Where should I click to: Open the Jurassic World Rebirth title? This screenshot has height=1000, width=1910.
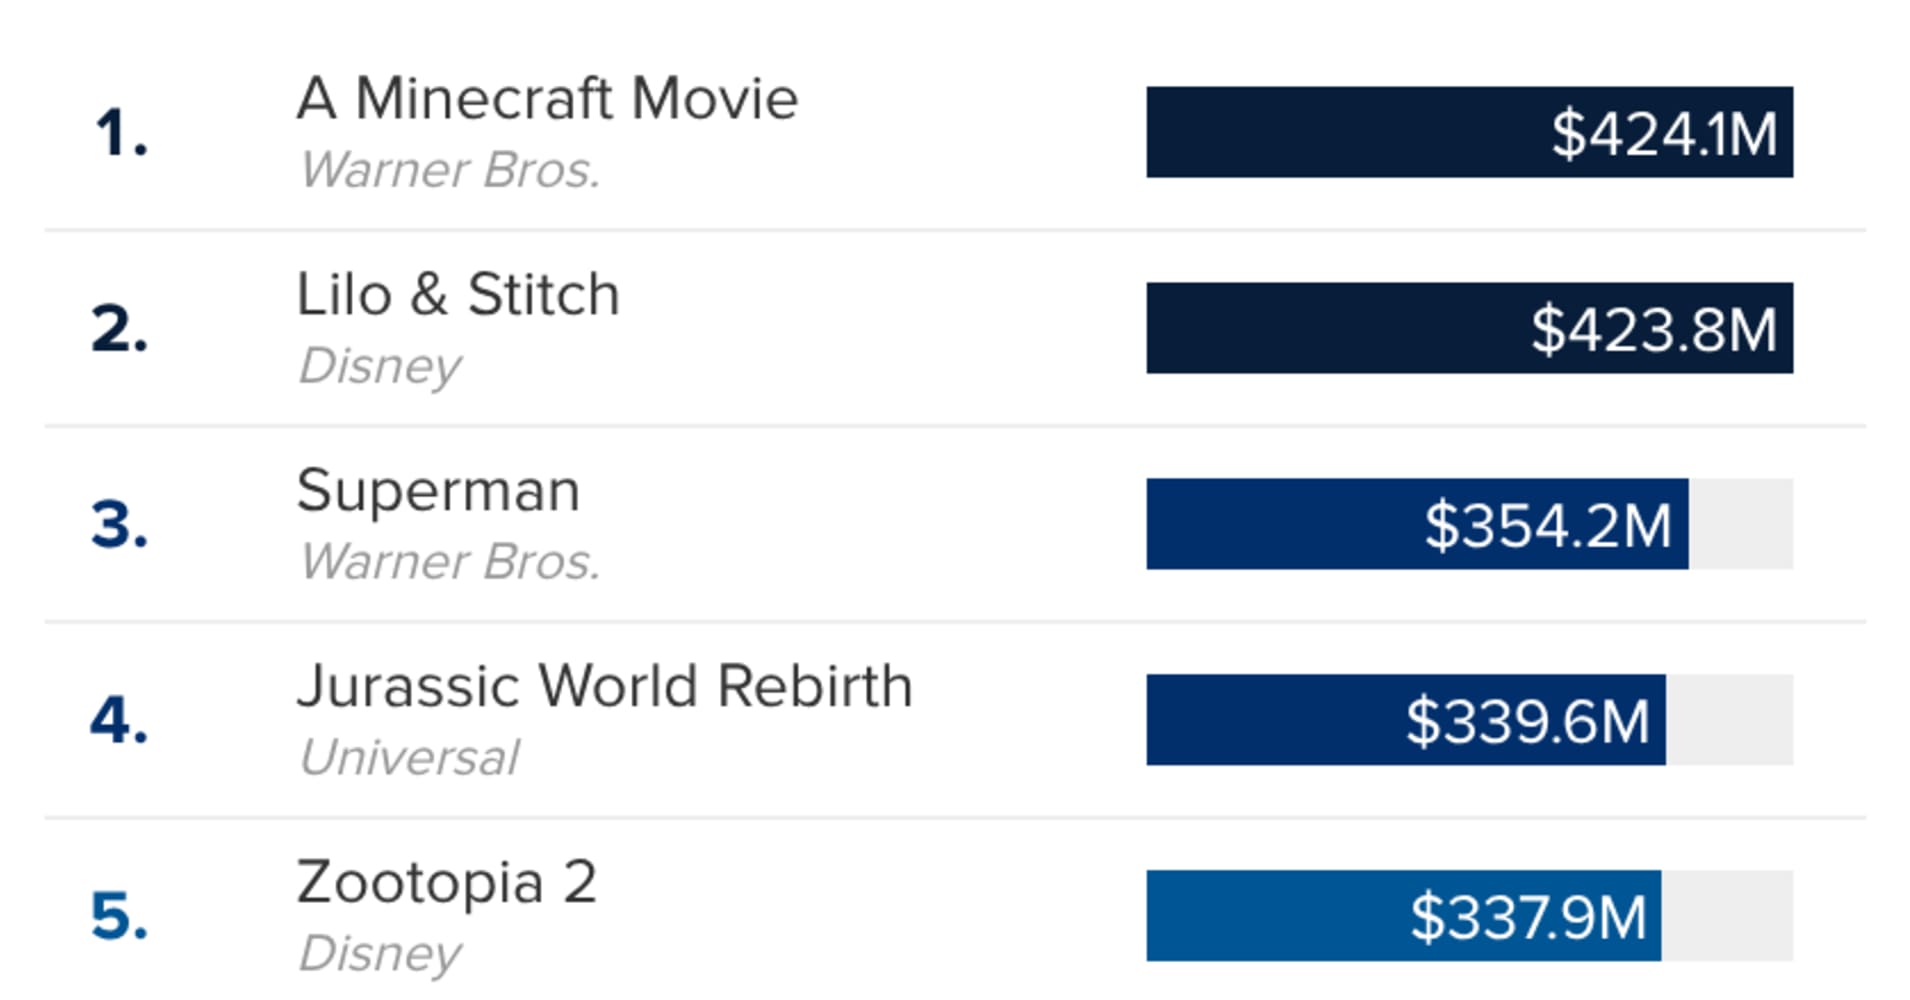[x=604, y=687]
